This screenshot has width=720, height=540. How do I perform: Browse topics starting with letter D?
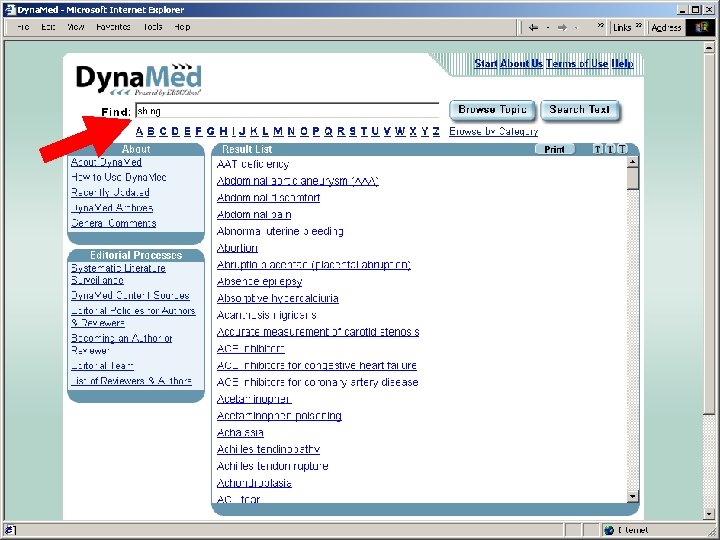175,132
